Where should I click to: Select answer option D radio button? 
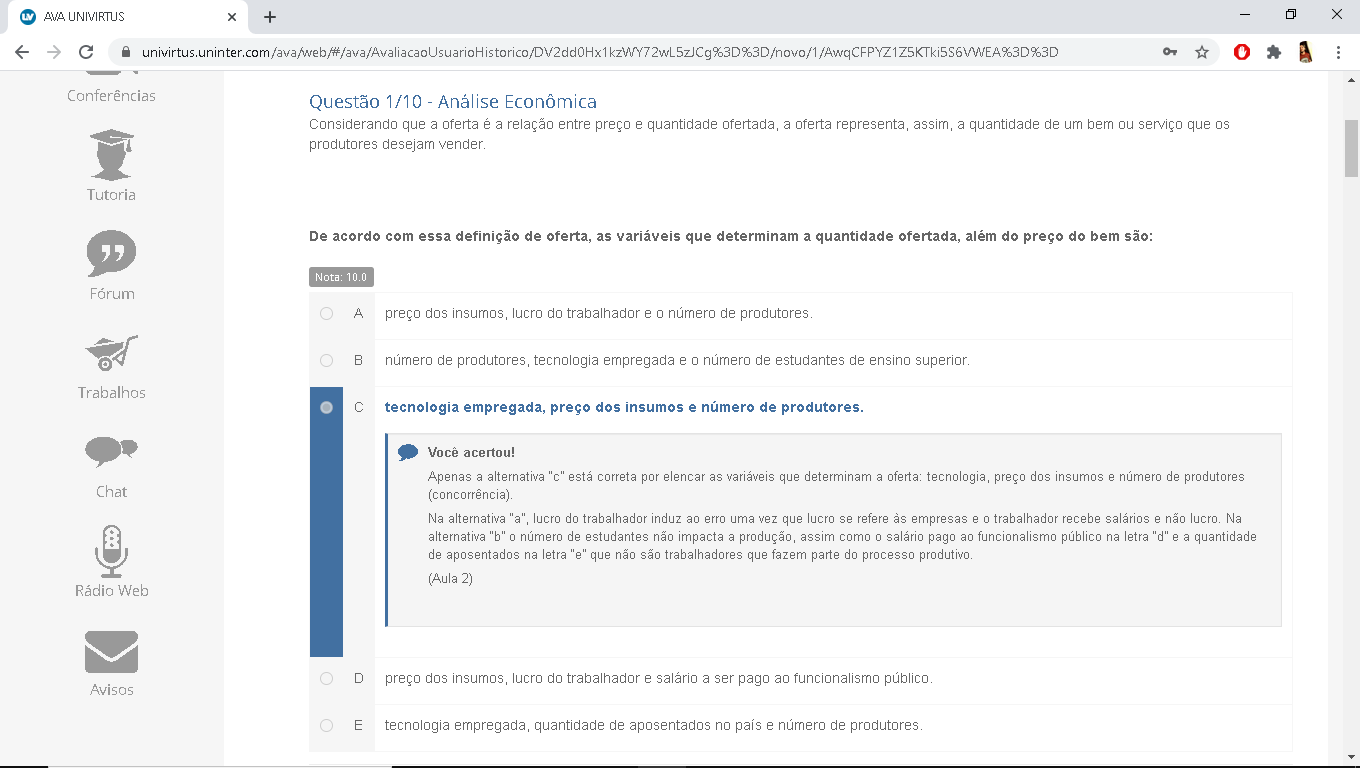326,679
